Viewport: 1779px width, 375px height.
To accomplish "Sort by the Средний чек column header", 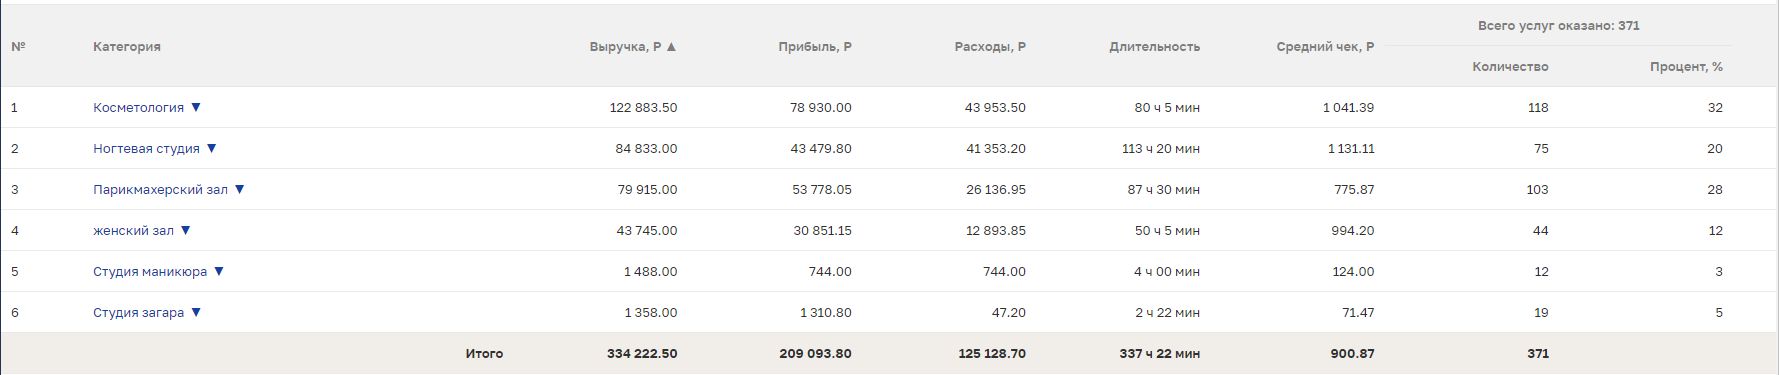I will [1325, 46].
